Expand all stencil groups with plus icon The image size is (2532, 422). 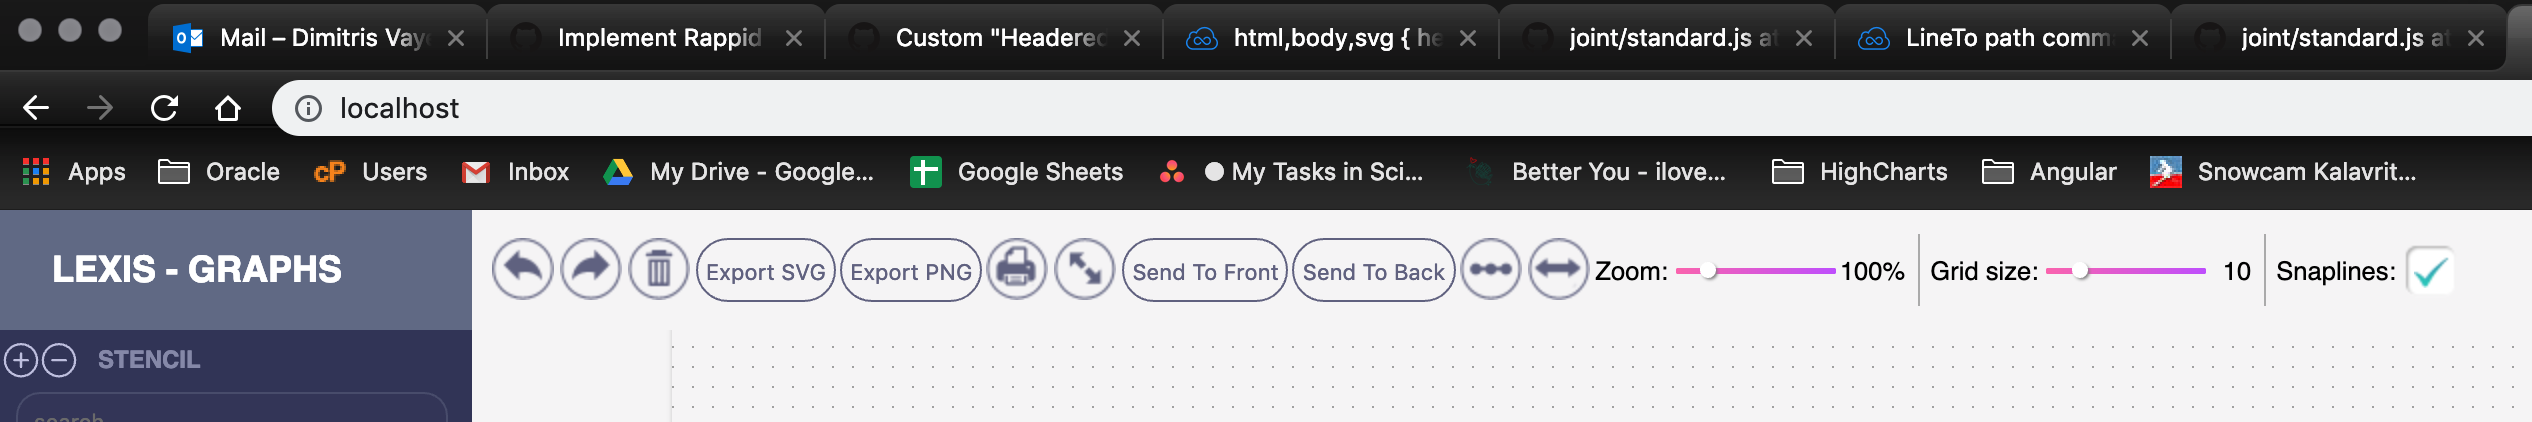(21, 360)
